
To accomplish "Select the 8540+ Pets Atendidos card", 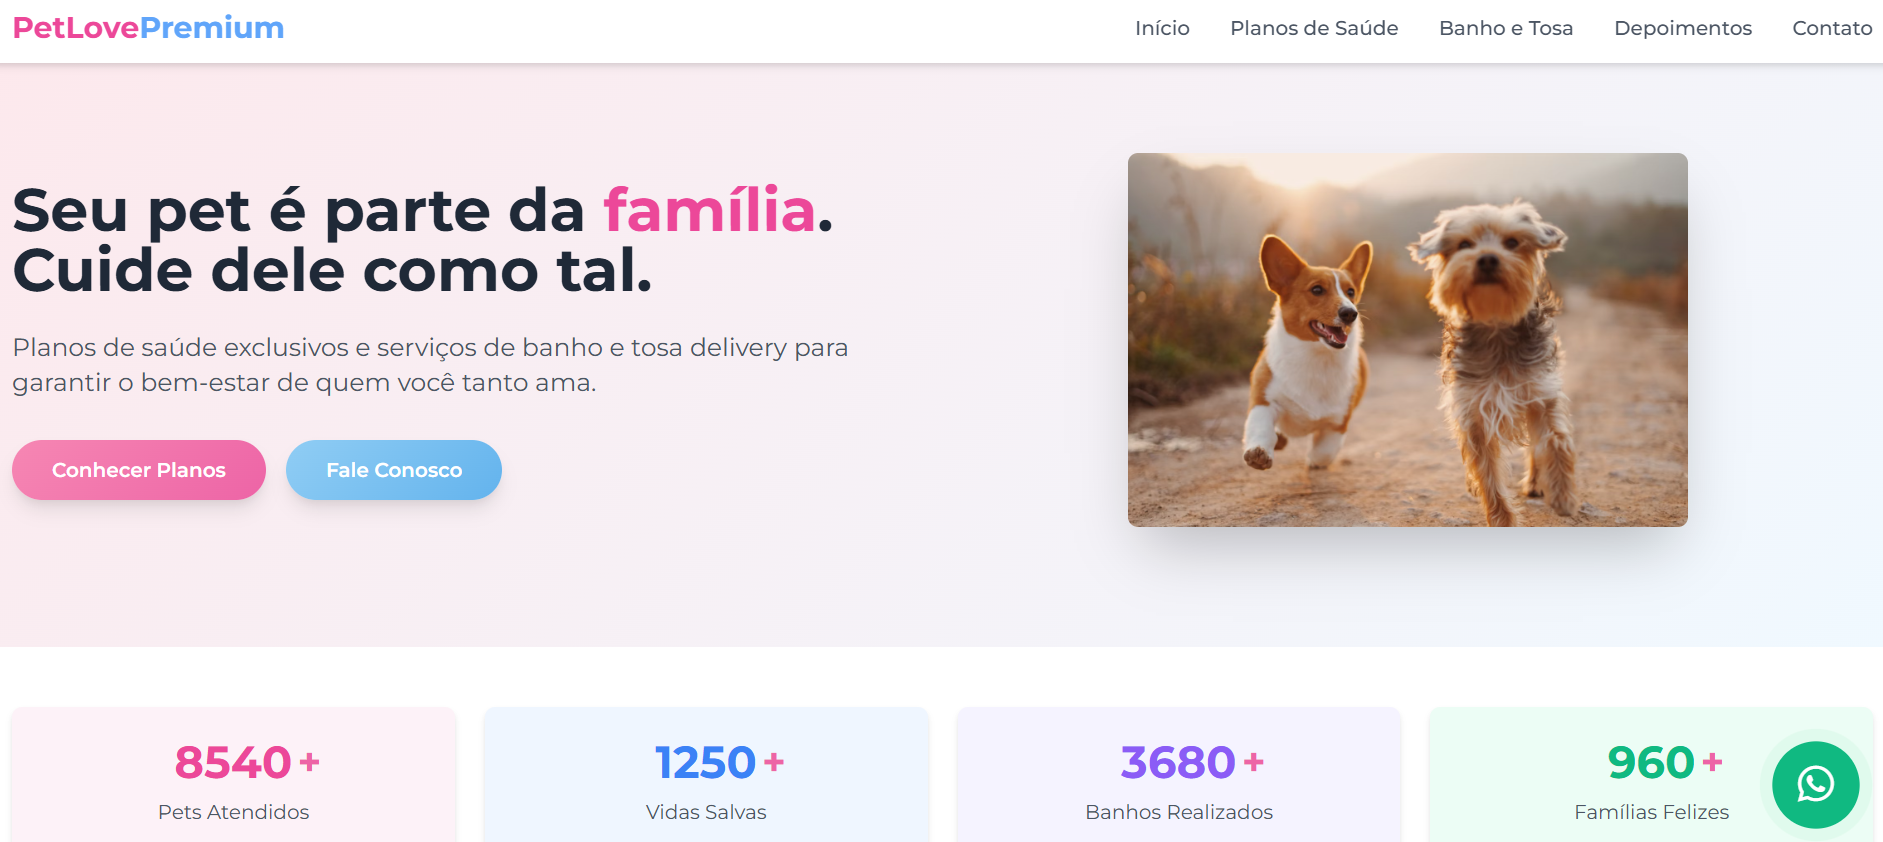I will pyautogui.click(x=234, y=775).
